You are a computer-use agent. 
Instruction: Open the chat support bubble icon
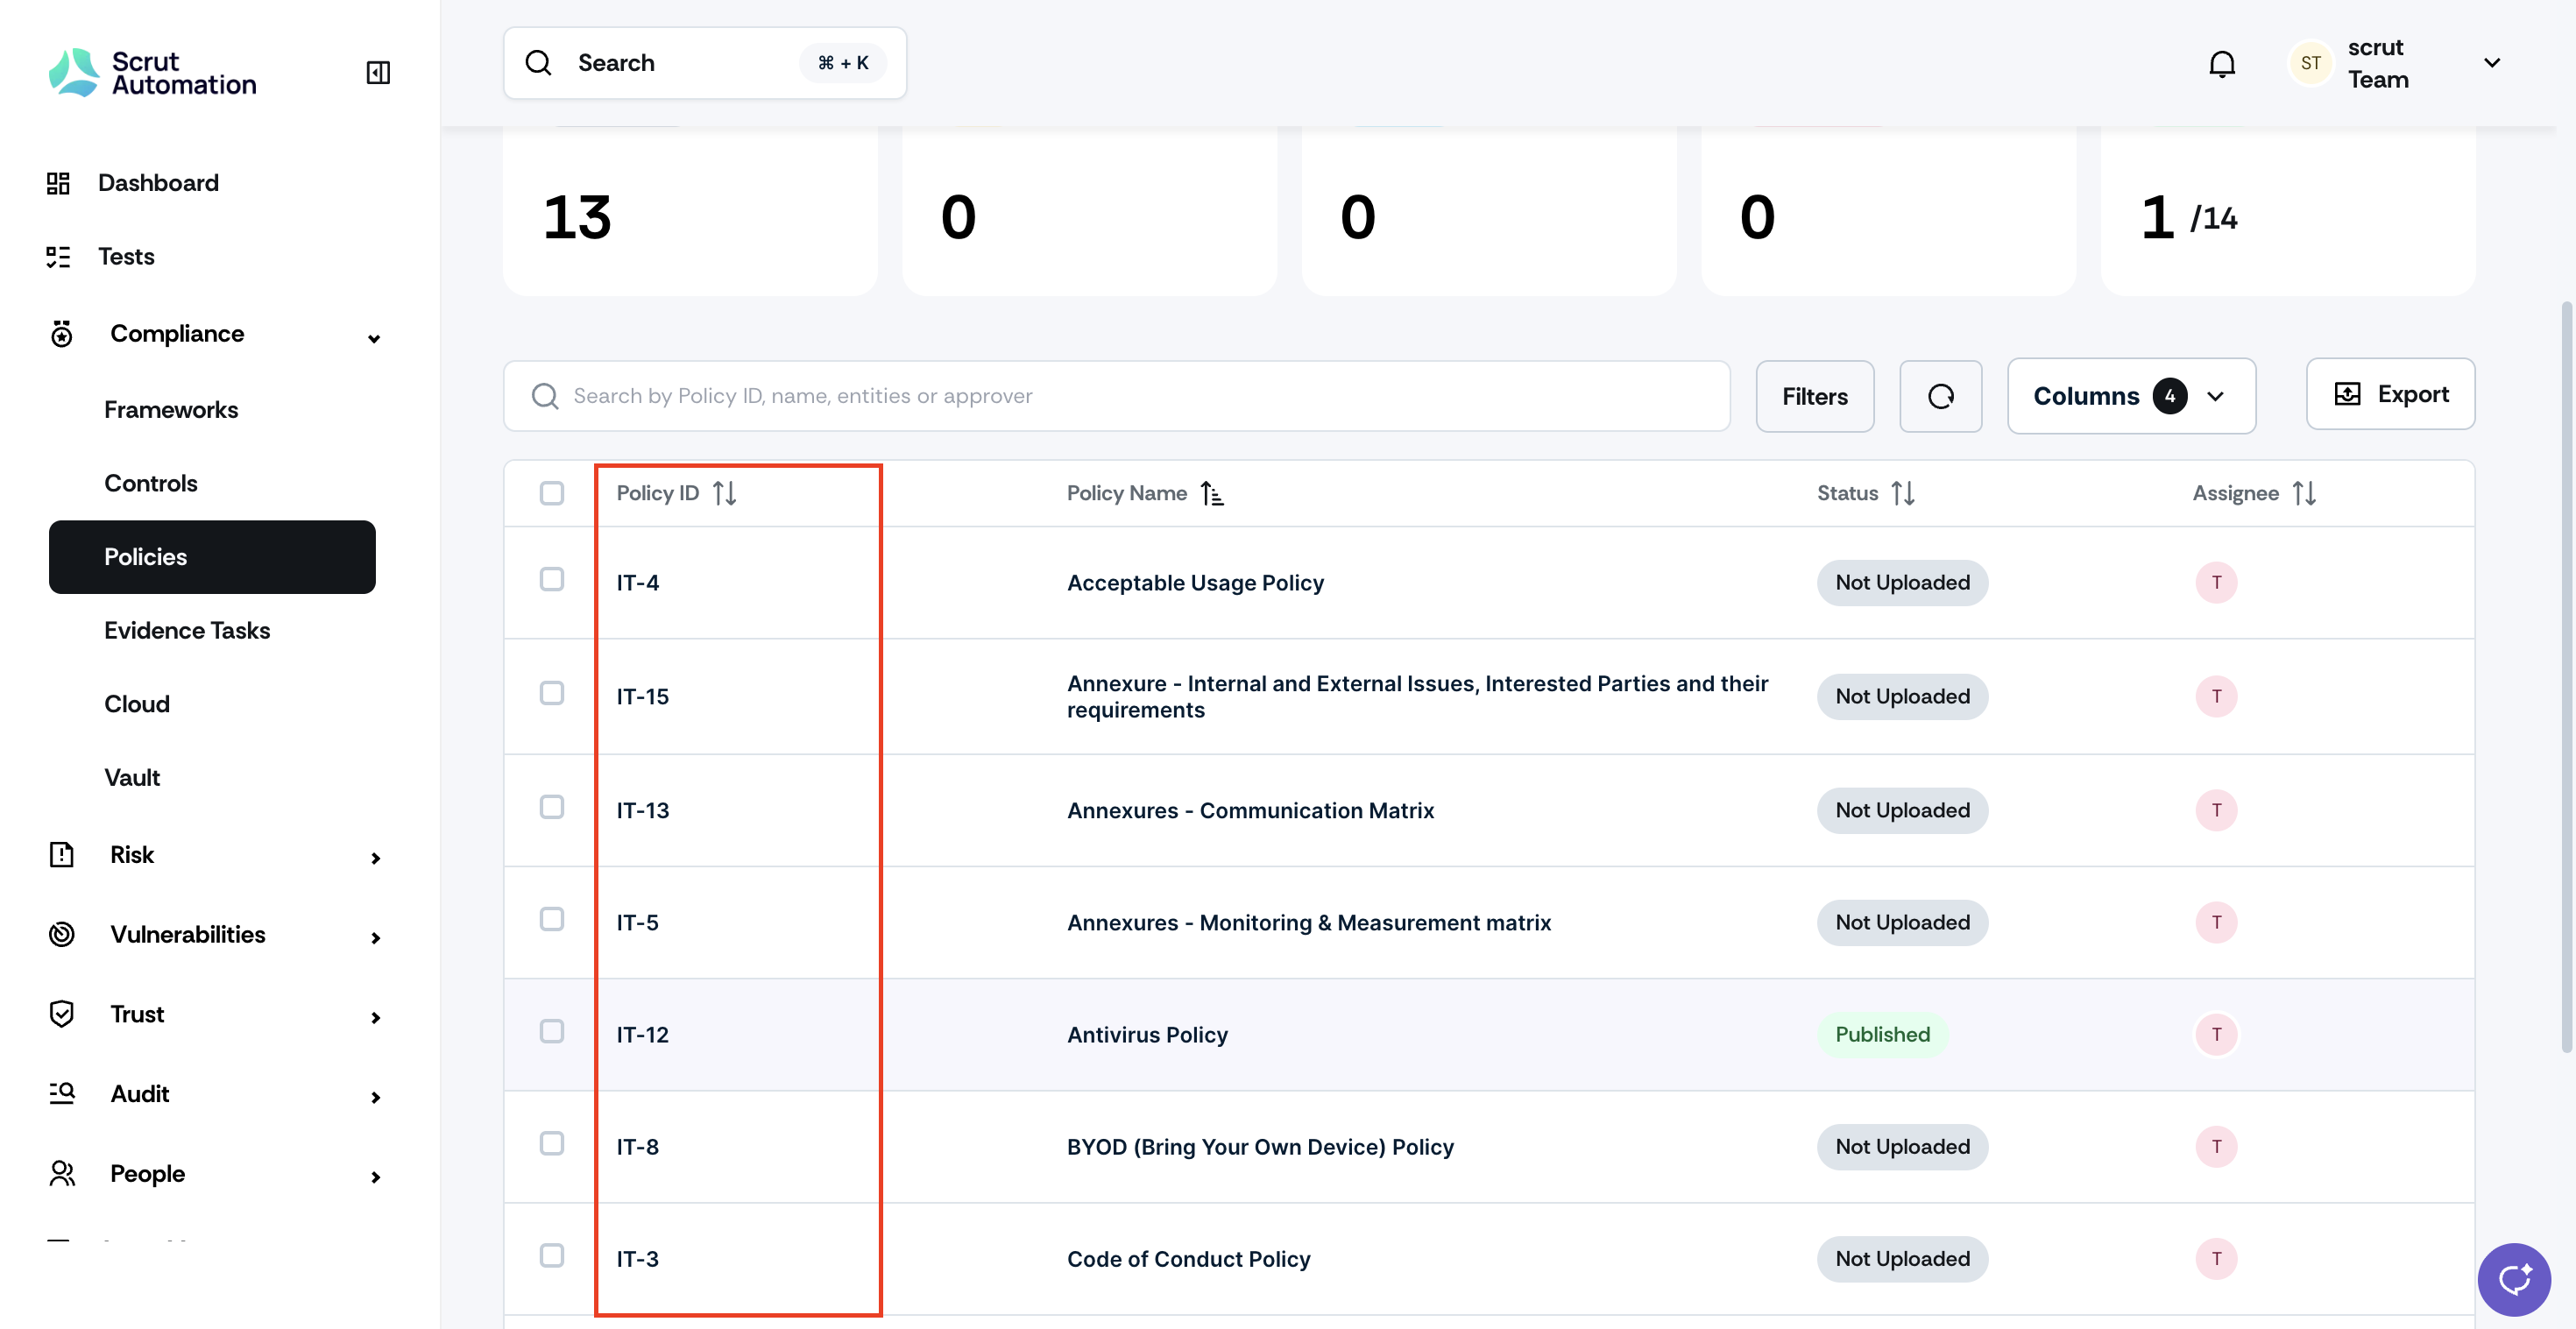click(x=2514, y=1279)
